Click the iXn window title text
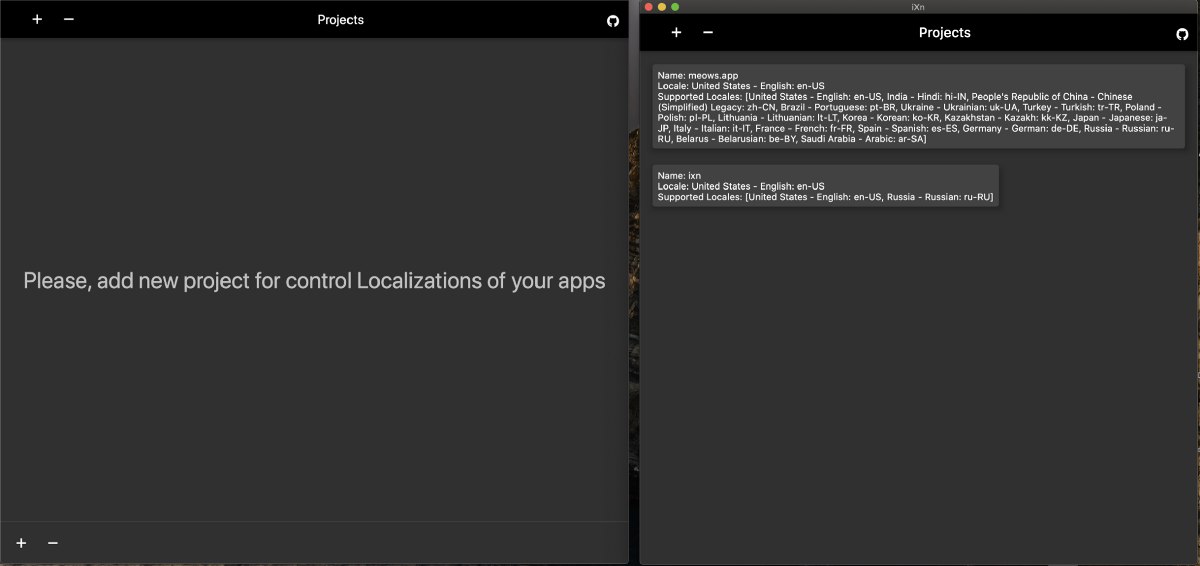 [x=918, y=7]
